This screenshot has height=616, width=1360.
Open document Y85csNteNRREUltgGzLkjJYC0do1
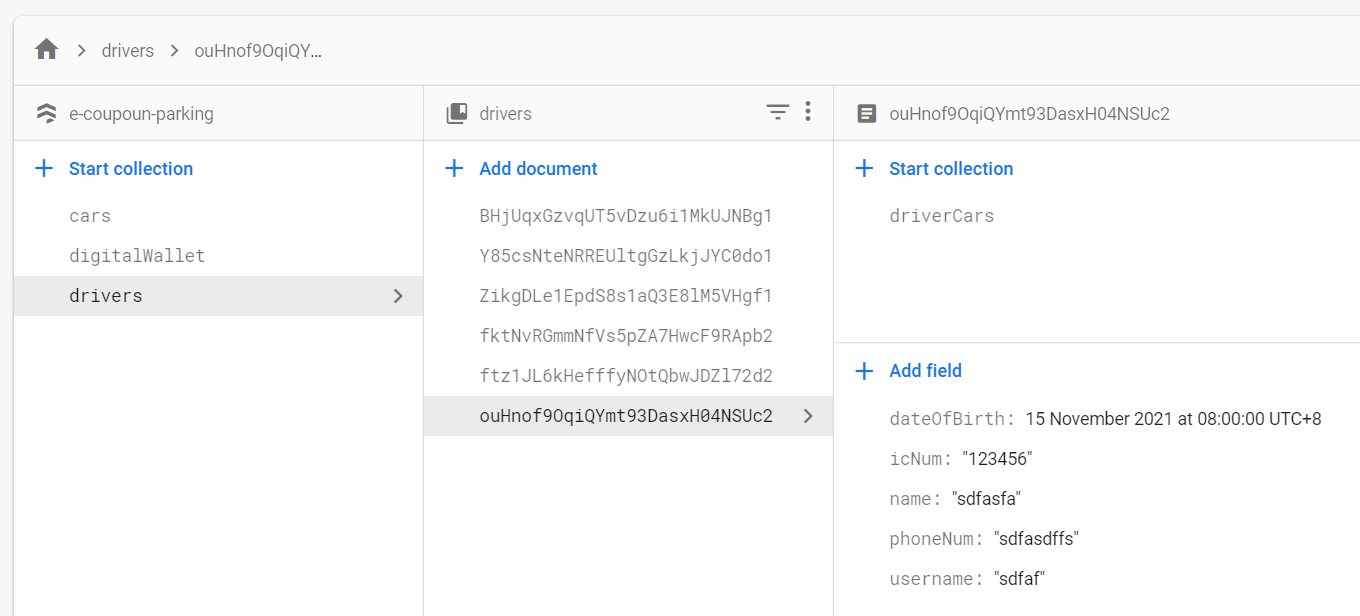[x=628, y=256]
